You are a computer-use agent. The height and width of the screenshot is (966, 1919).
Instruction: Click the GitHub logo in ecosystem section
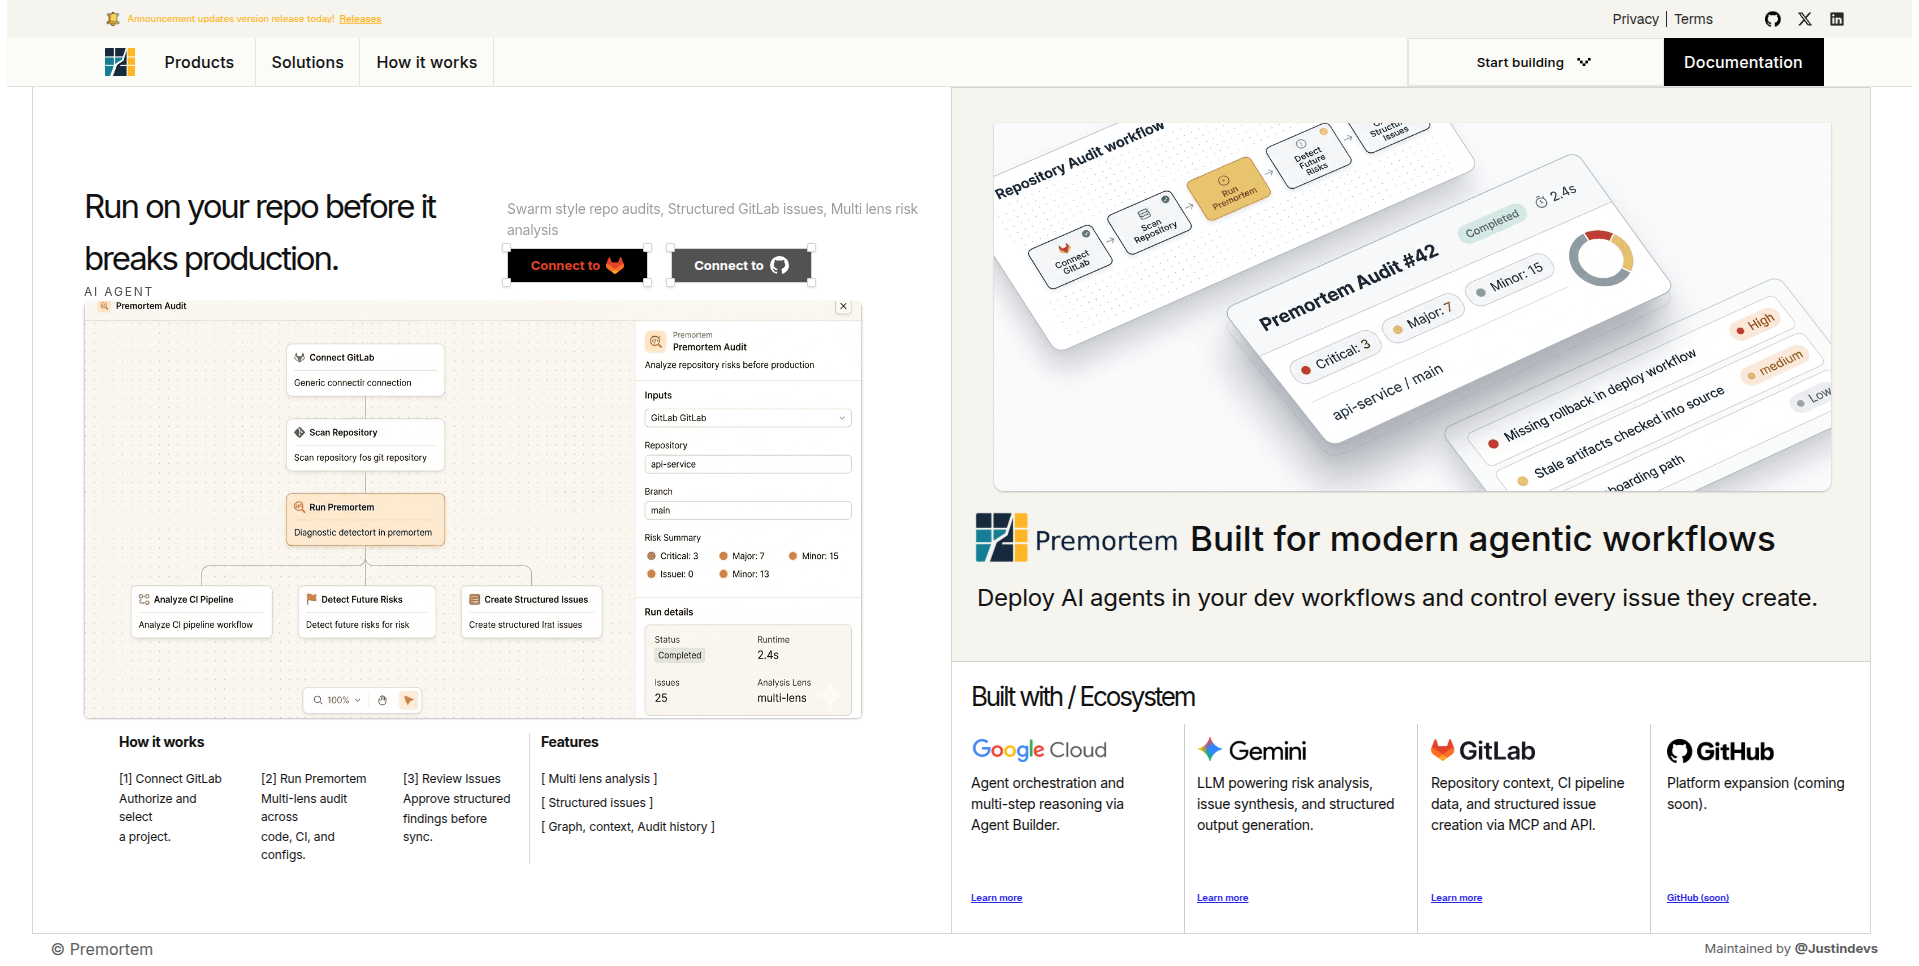coord(1721,751)
